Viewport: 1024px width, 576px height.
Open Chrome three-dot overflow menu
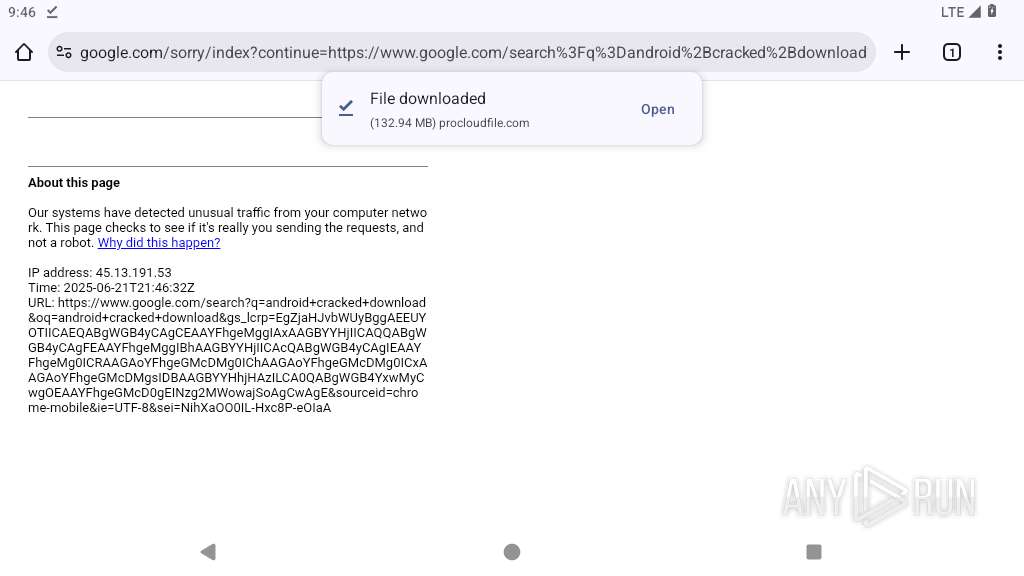[x=1000, y=52]
